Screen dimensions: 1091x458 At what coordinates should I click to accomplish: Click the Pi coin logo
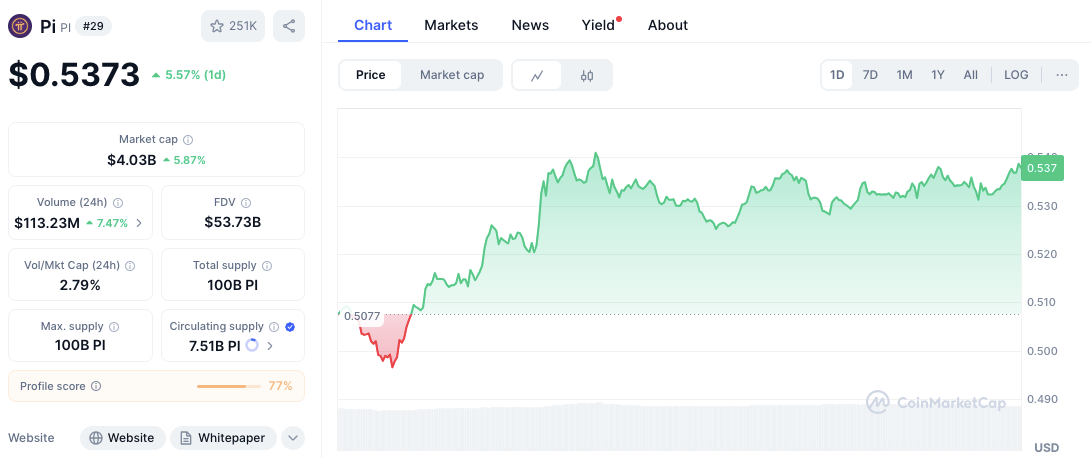coord(19,26)
